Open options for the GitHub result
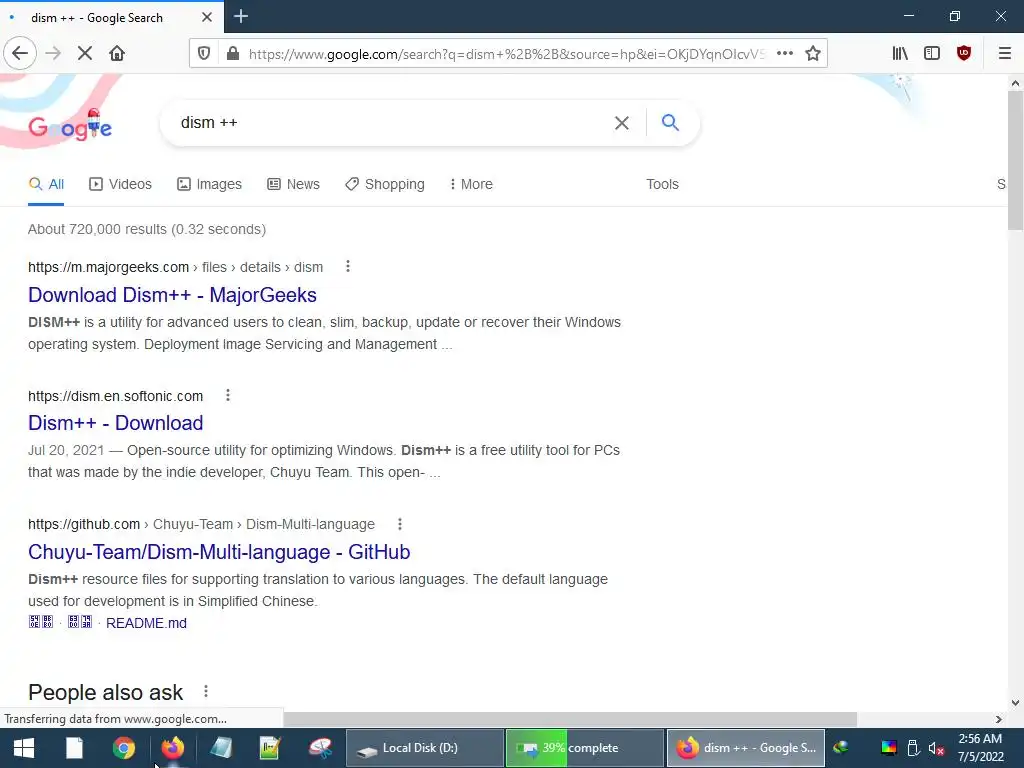This screenshot has height=768, width=1024. (x=400, y=524)
